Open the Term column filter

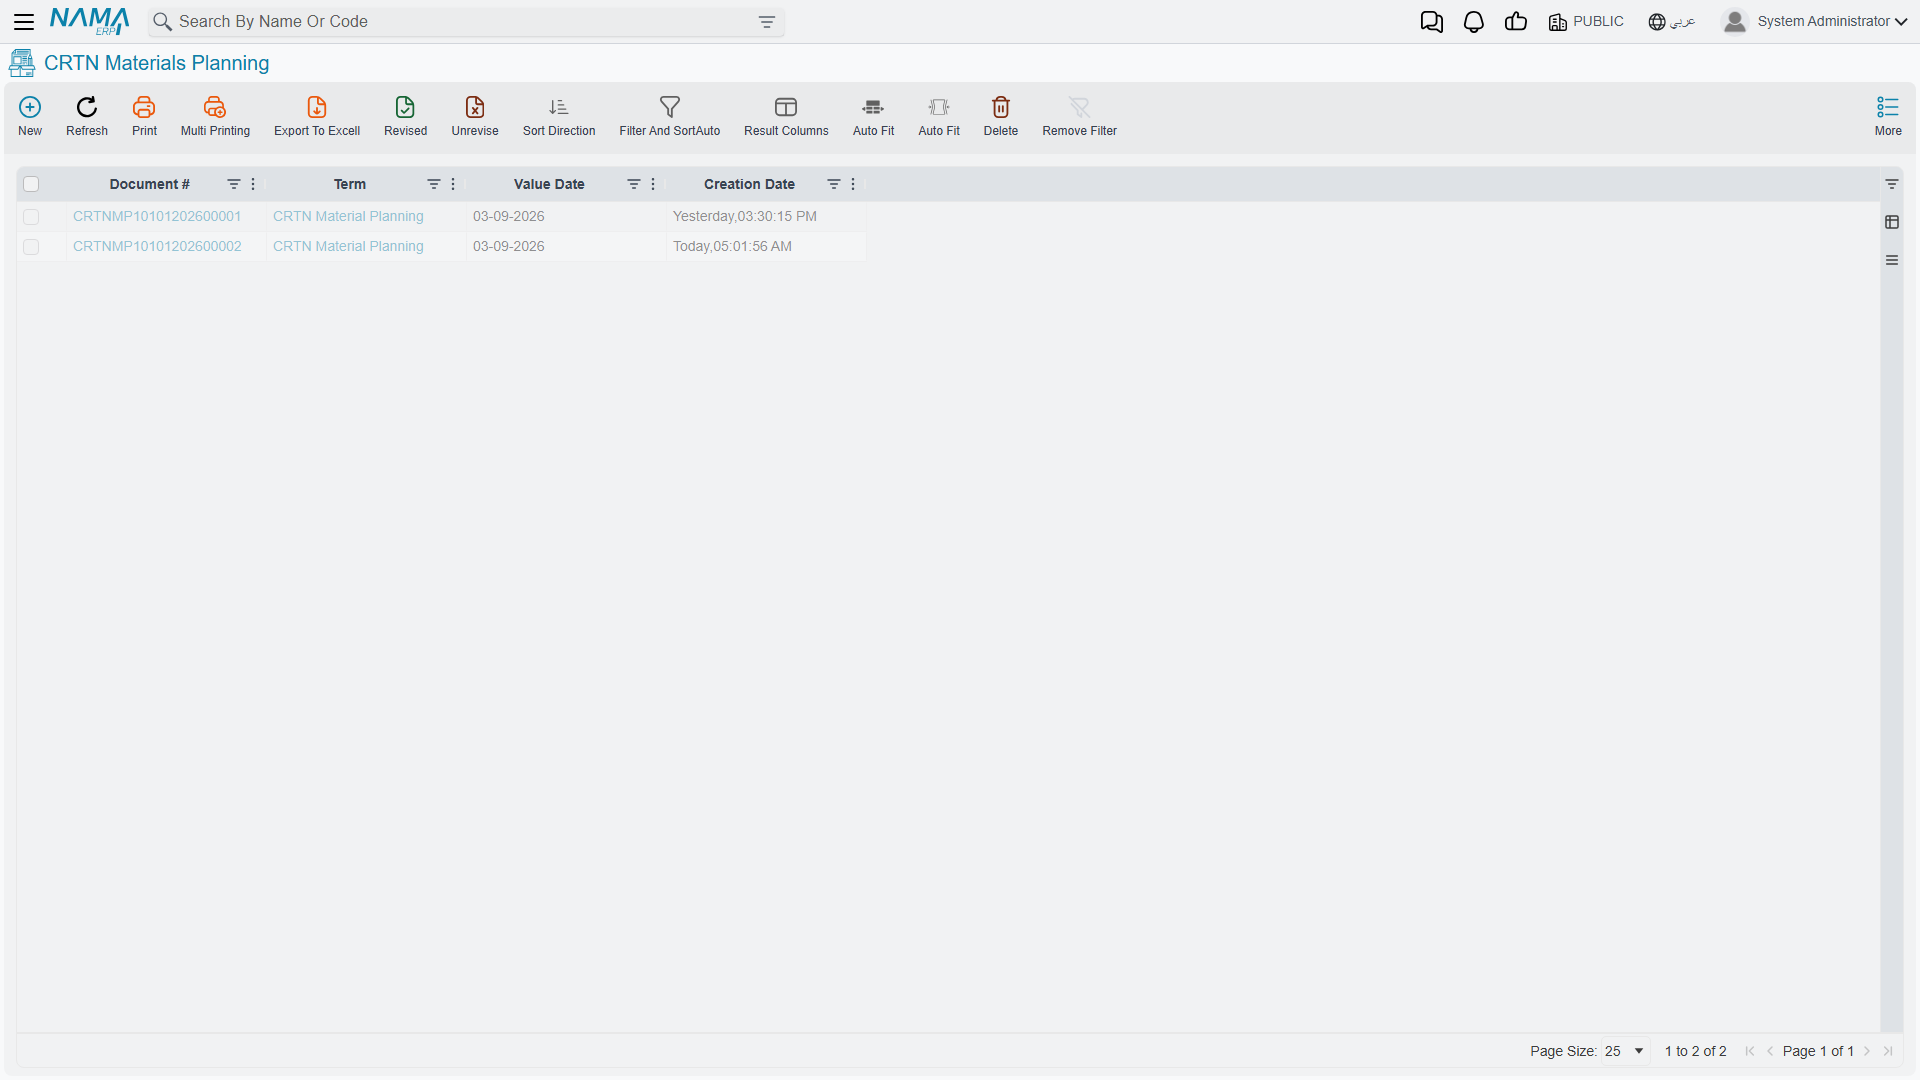click(x=434, y=184)
